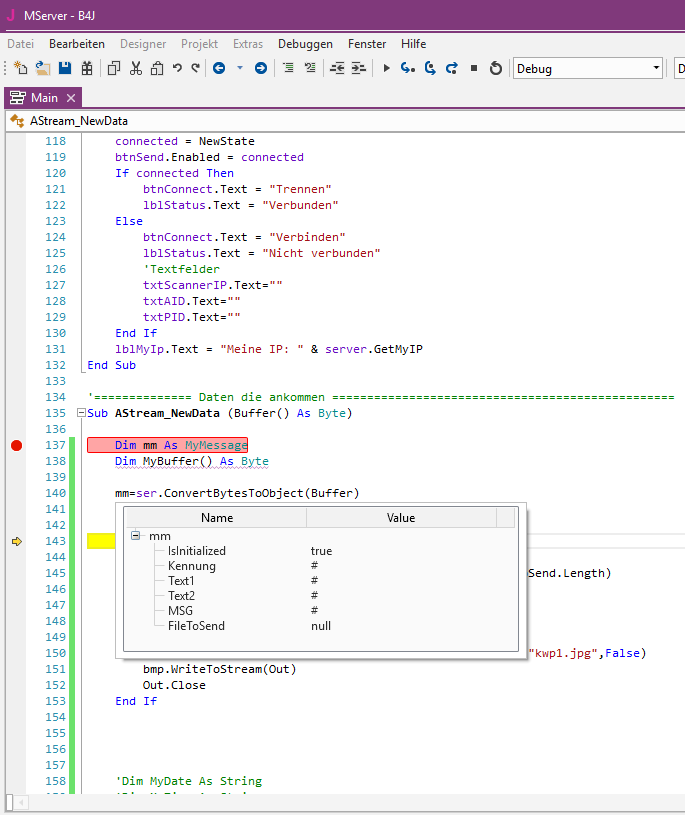Screen dimensions: 685x815
Task: Click the Save file toolbar icon
Action: tap(65, 68)
